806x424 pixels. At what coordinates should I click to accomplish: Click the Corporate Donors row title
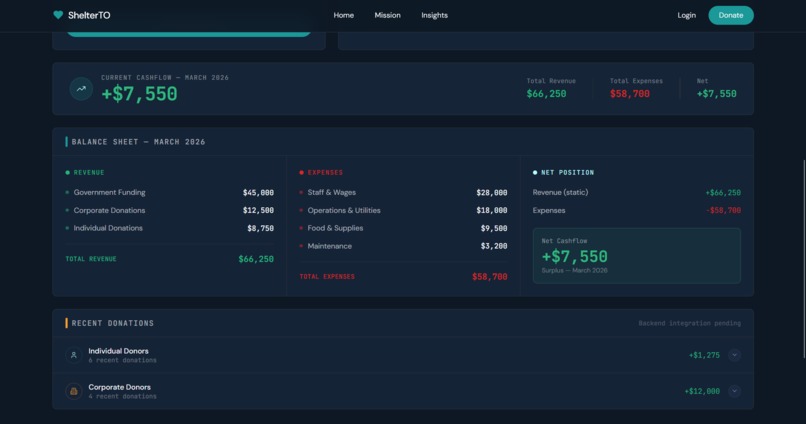pyautogui.click(x=119, y=387)
